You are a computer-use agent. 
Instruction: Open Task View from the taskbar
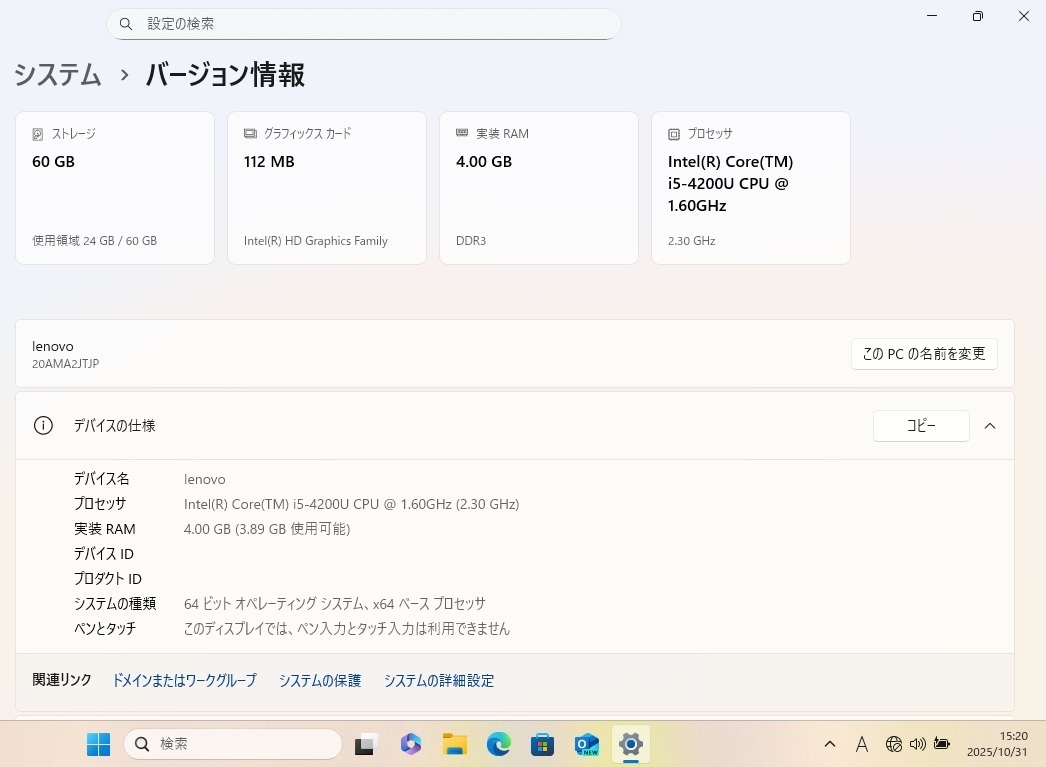coord(367,744)
